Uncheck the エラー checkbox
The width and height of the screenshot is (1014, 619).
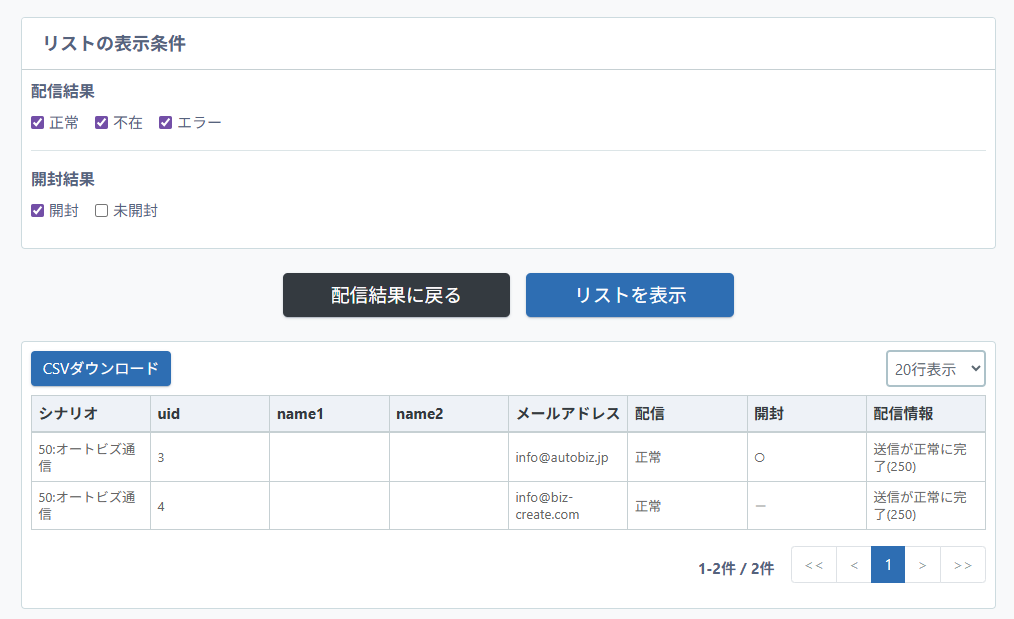[x=166, y=123]
